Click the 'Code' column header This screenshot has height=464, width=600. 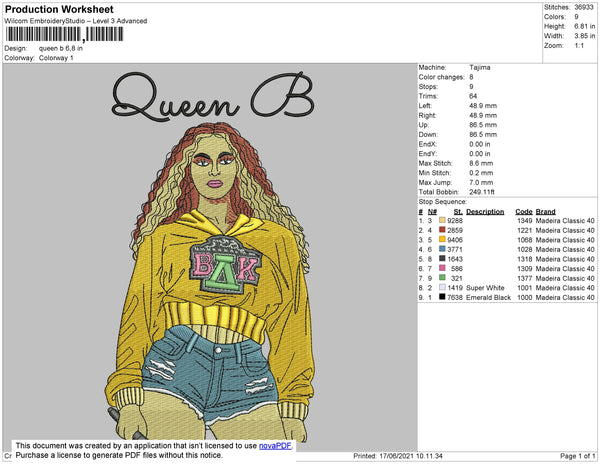coord(524,212)
